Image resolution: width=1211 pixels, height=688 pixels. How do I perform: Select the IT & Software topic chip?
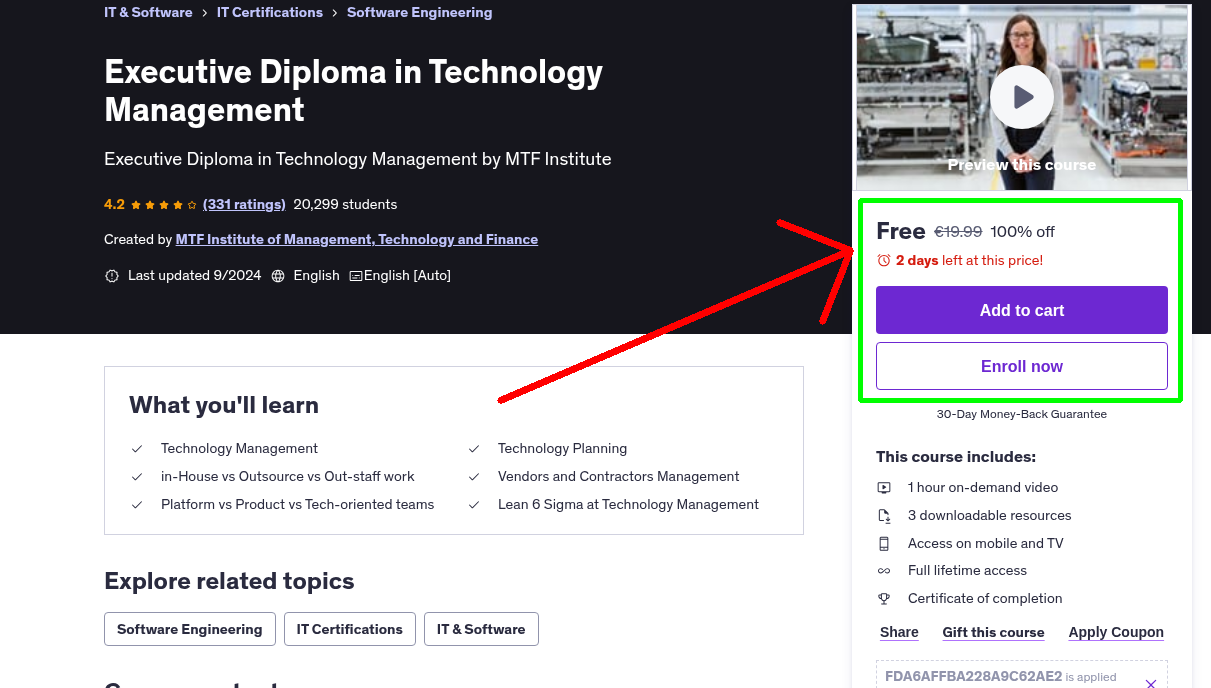tap(481, 629)
